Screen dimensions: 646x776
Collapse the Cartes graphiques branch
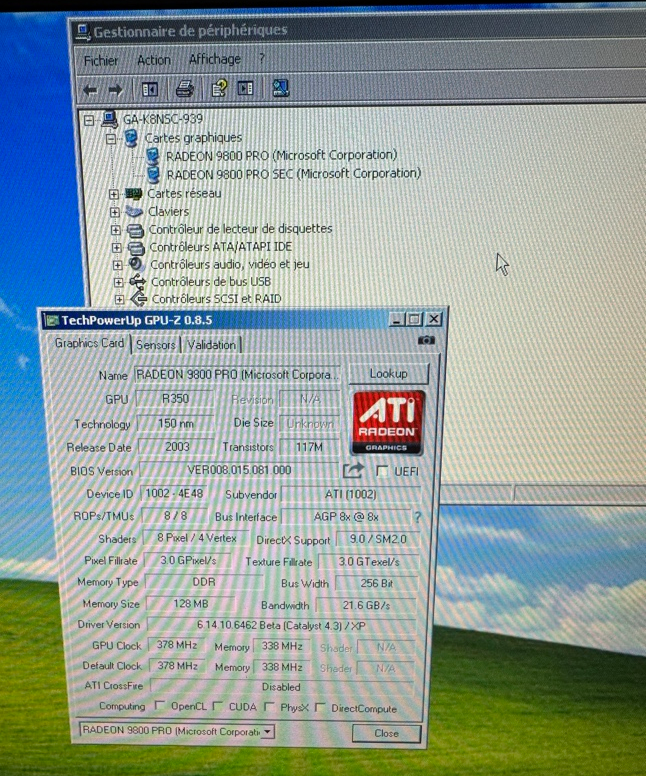[x=111, y=139]
